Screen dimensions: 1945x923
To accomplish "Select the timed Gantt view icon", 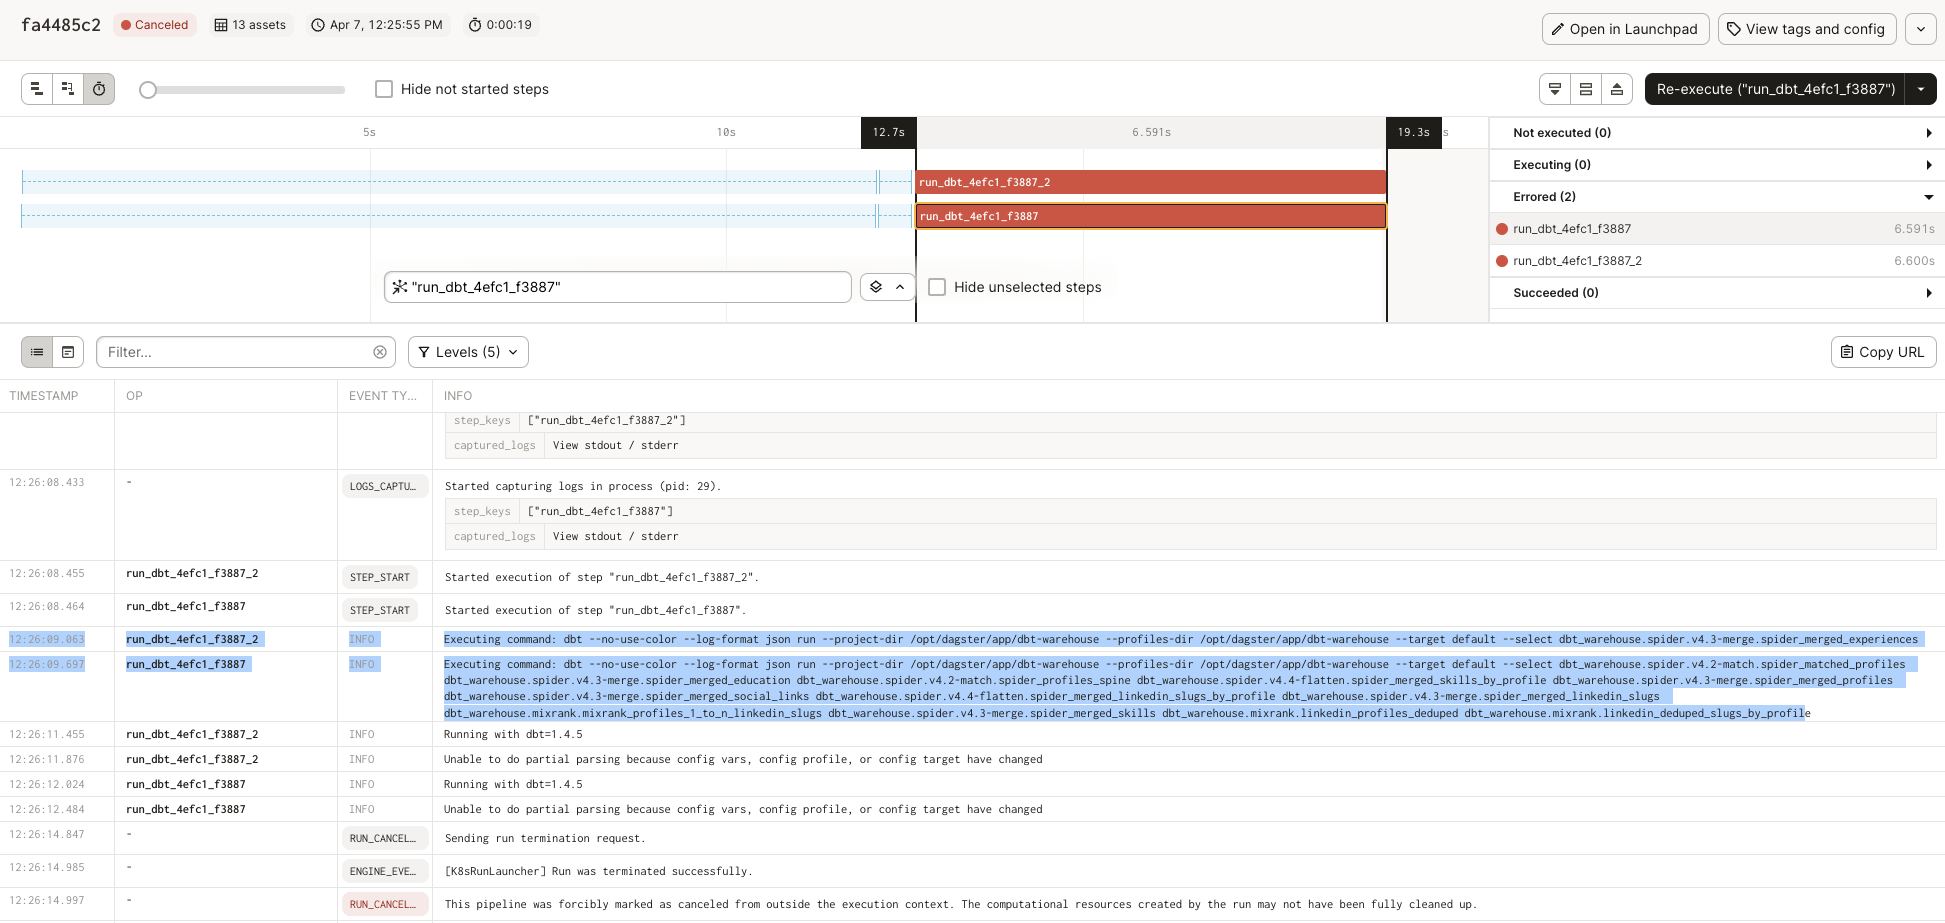I will click(99, 89).
